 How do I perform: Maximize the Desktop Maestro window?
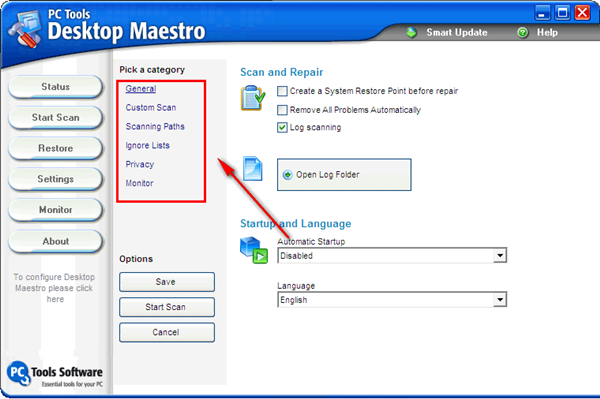562,13
